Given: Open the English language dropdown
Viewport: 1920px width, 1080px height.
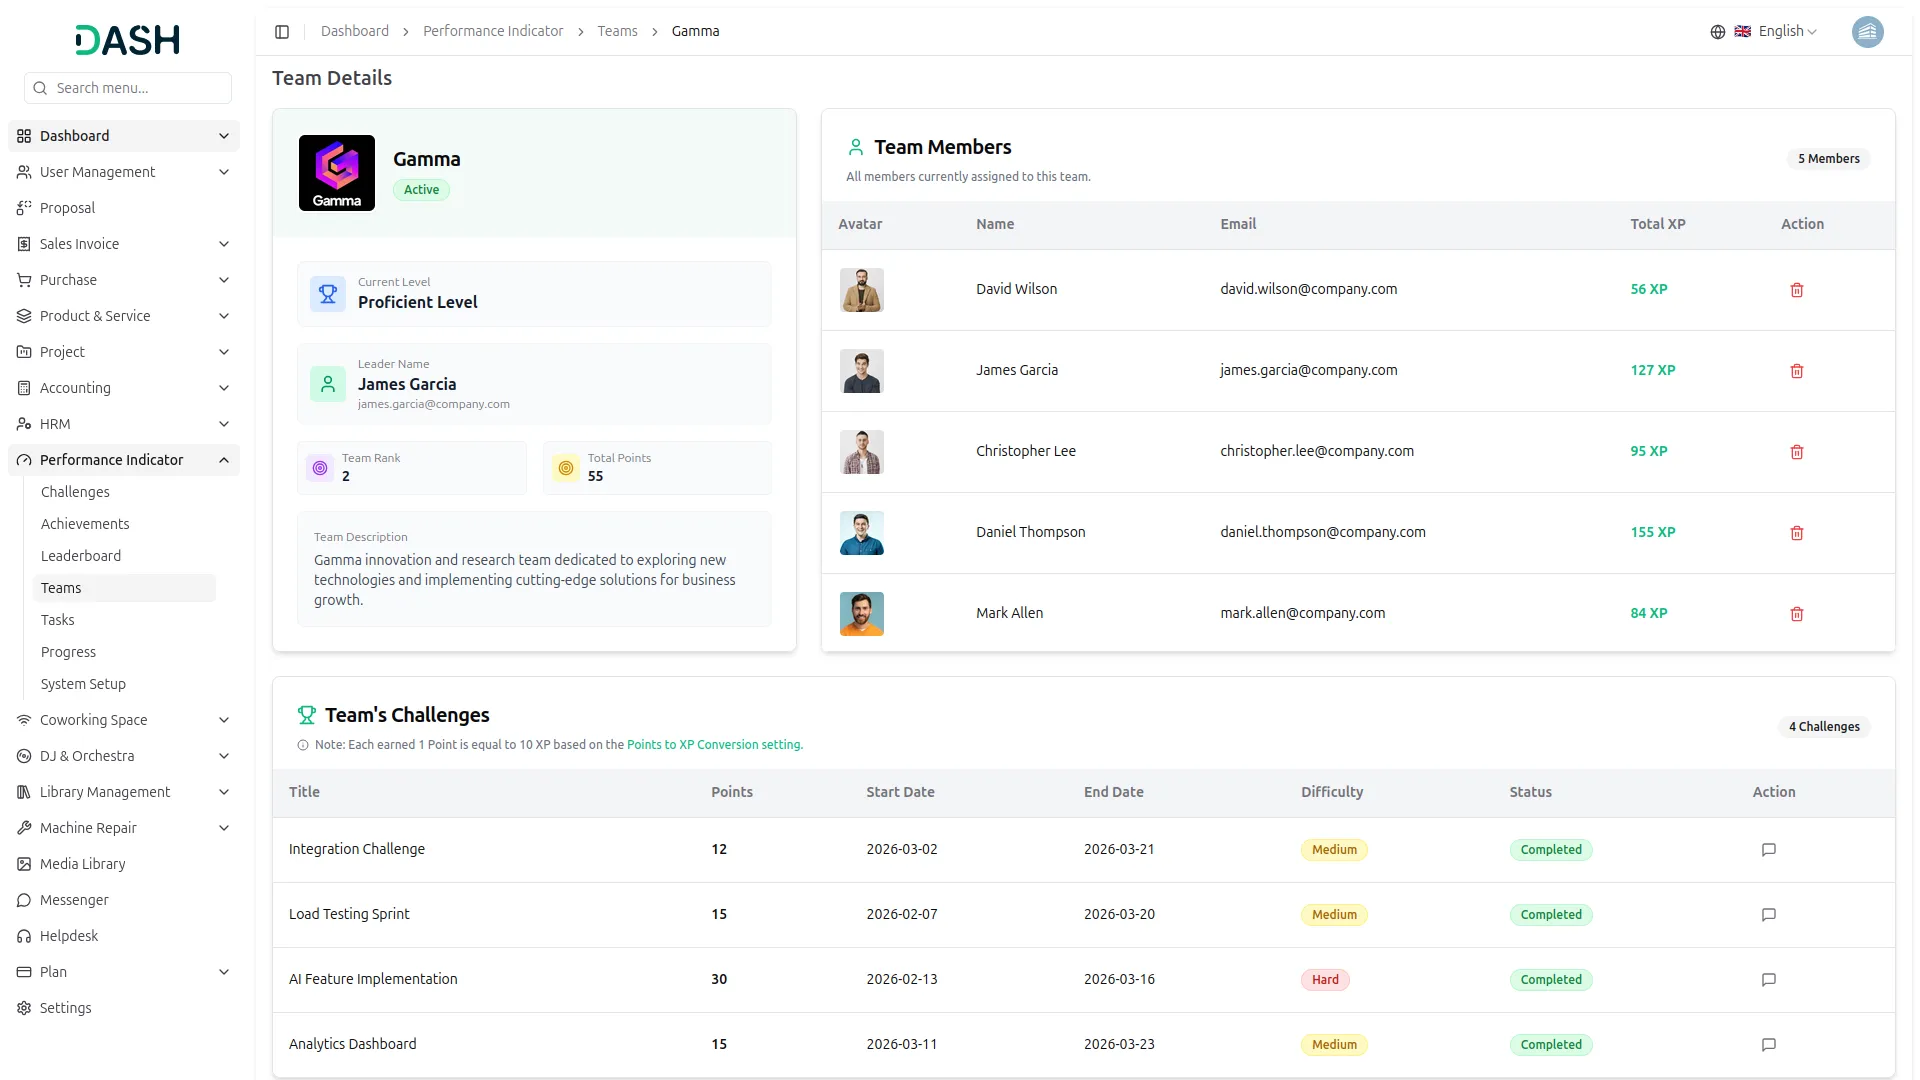Looking at the screenshot, I should click(x=1787, y=32).
